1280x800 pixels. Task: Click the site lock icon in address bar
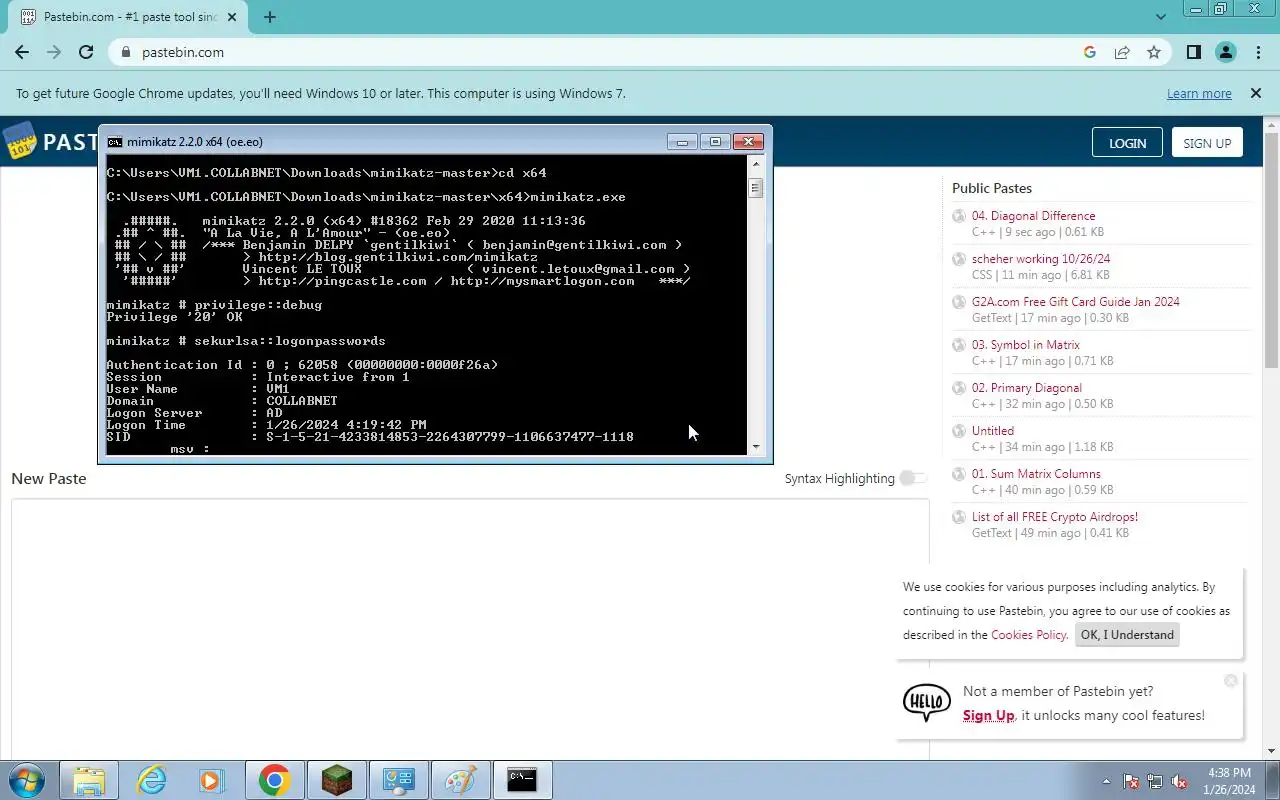[x=125, y=52]
